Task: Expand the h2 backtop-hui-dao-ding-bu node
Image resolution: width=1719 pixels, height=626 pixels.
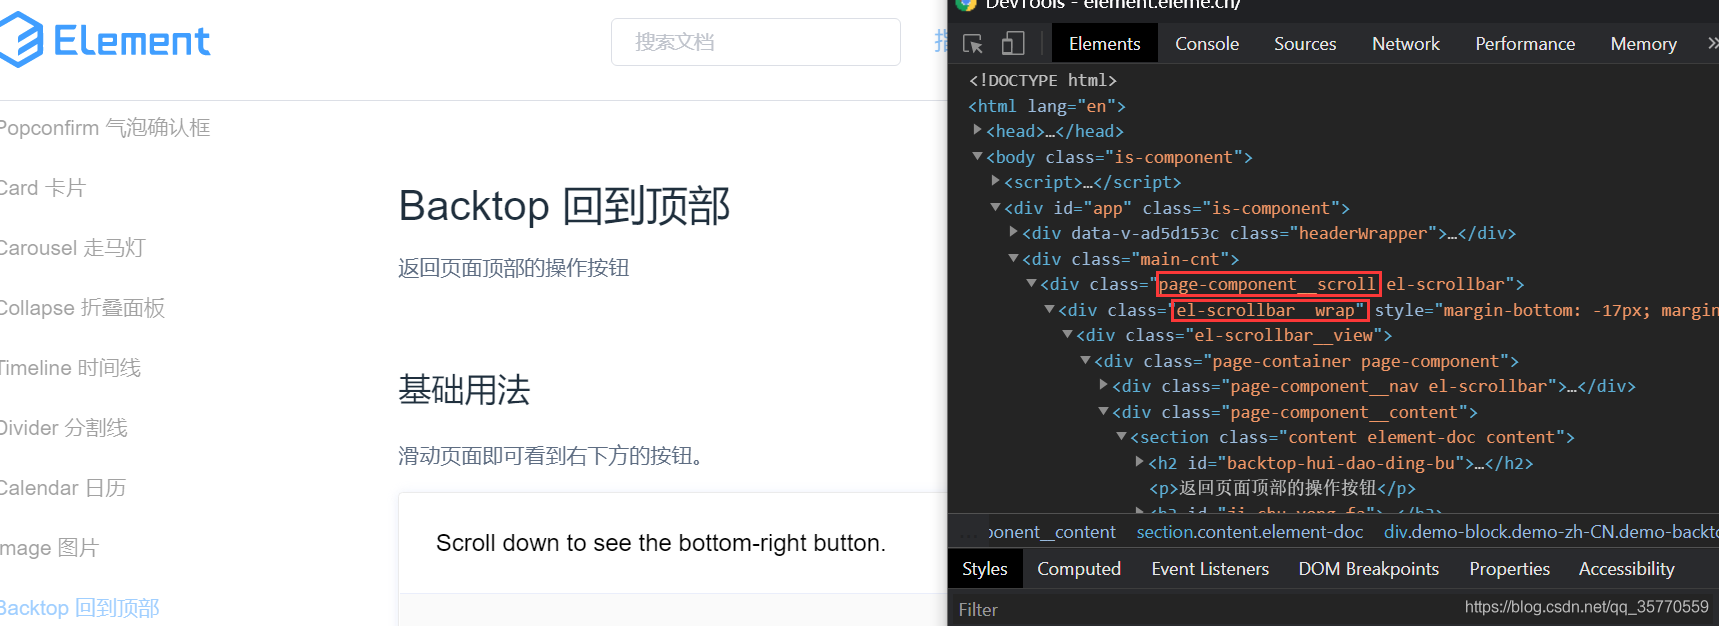Action: (x=1140, y=462)
